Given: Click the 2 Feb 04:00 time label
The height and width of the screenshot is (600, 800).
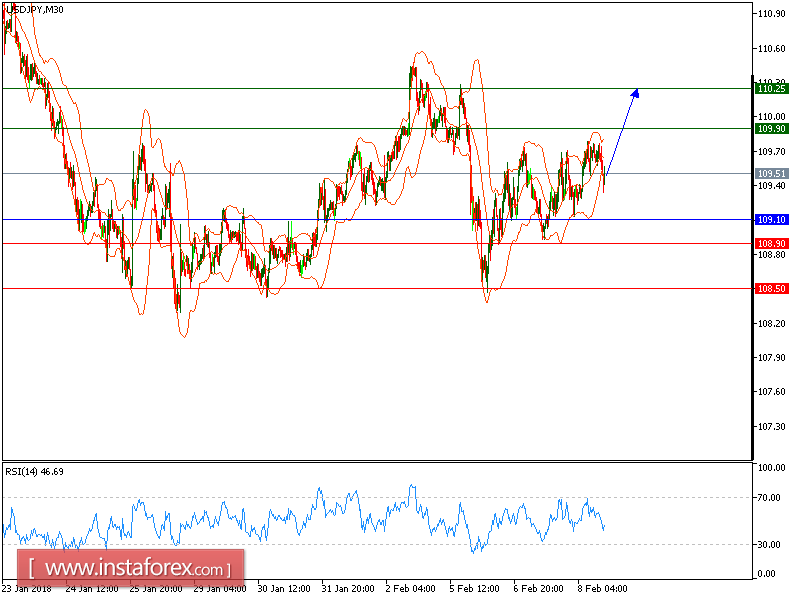Looking at the screenshot, I should click(x=411, y=588).
